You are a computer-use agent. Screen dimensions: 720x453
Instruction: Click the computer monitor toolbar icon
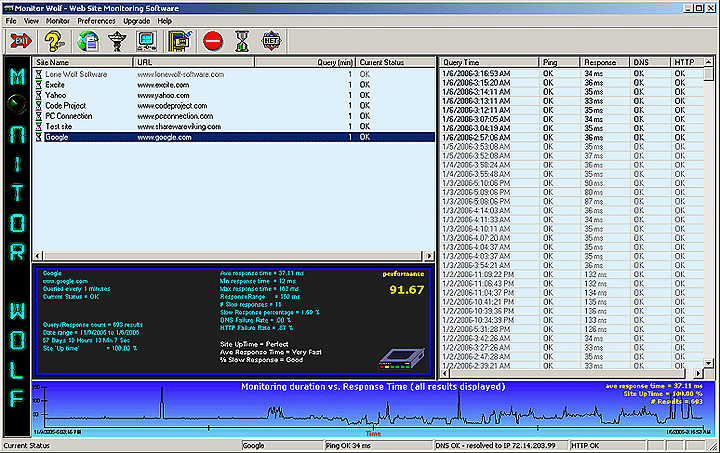(x=146, y=41)
